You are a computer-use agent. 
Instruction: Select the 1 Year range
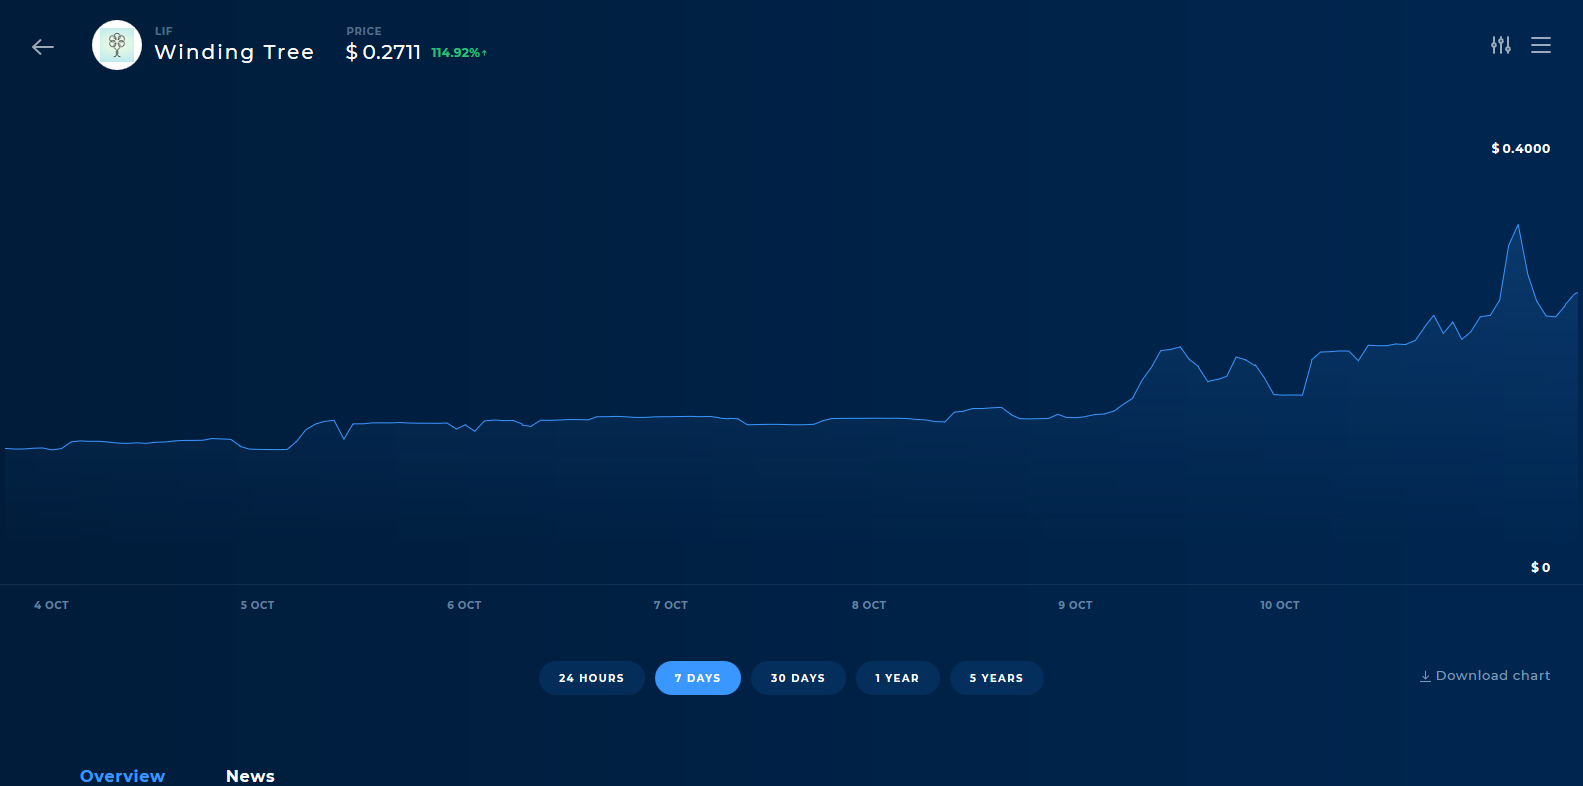point(897,678)
